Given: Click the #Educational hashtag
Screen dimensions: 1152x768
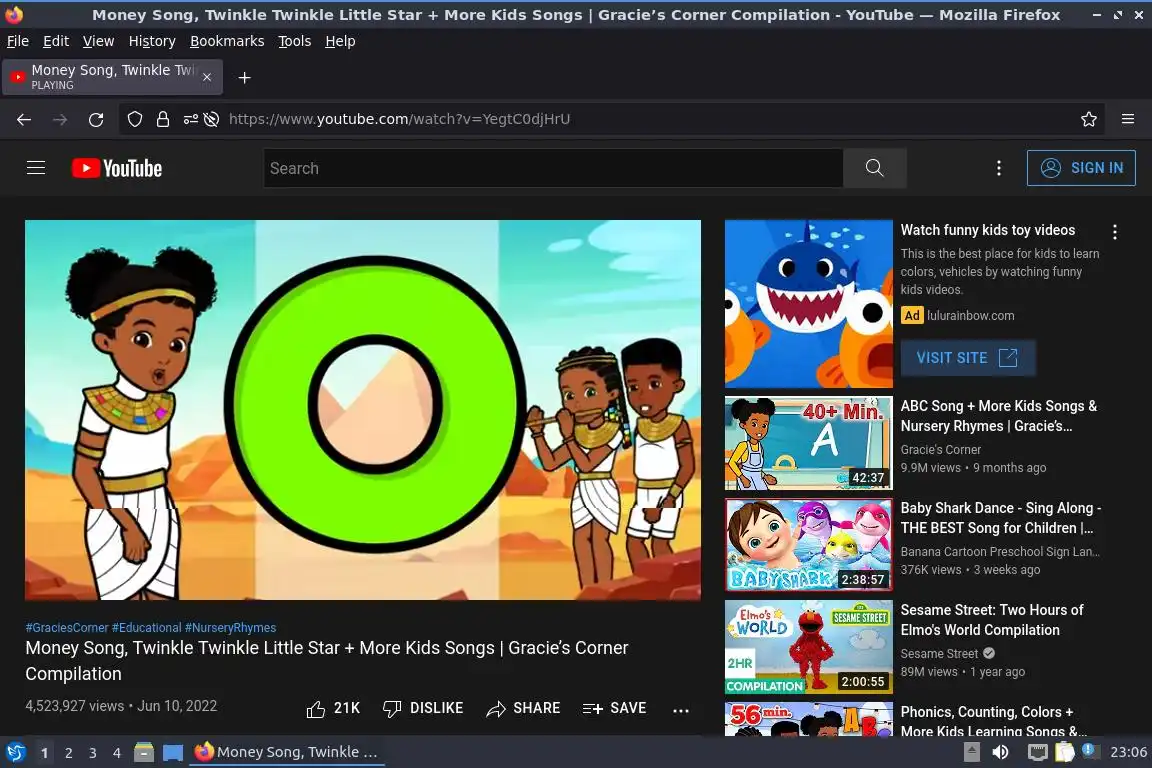Looking at the screenshot, I should pyautogui.click(x=146, y=628).
